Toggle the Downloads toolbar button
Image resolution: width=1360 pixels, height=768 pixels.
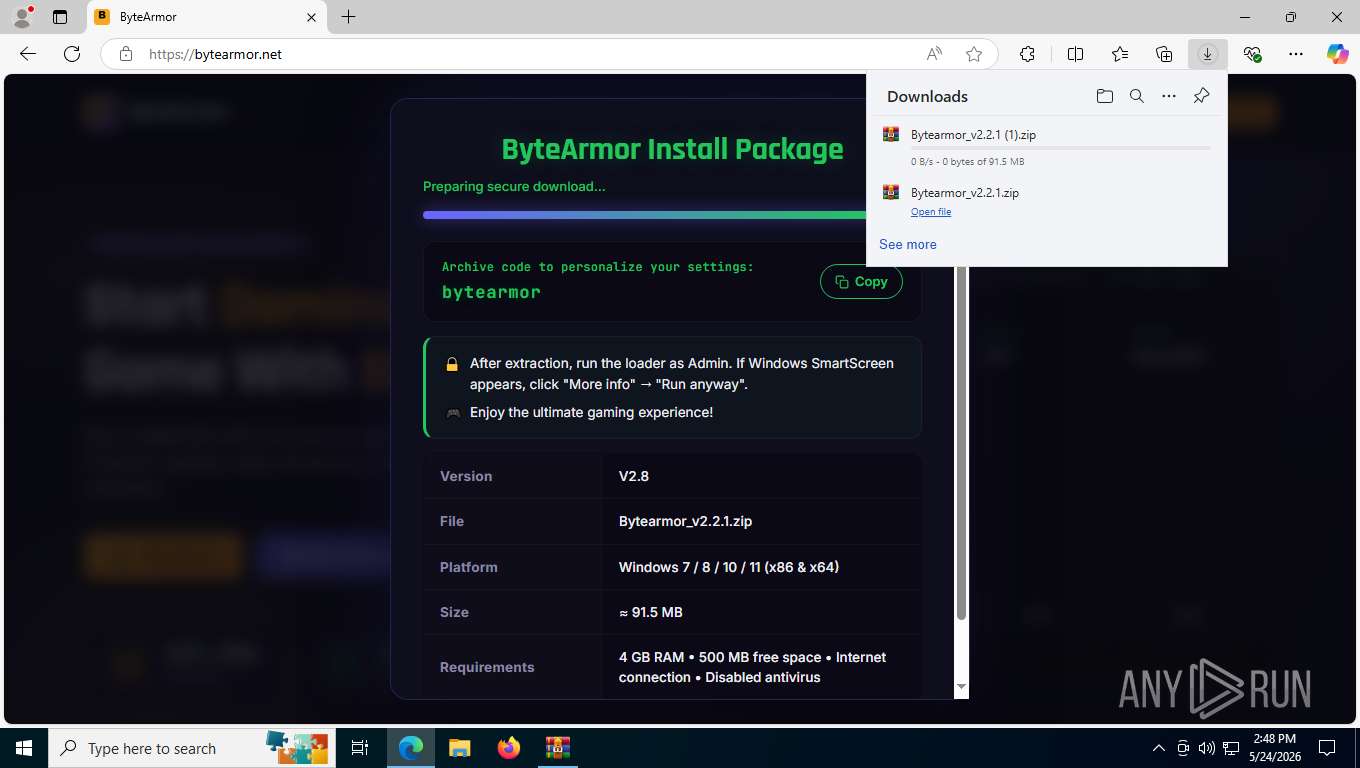1207,54
